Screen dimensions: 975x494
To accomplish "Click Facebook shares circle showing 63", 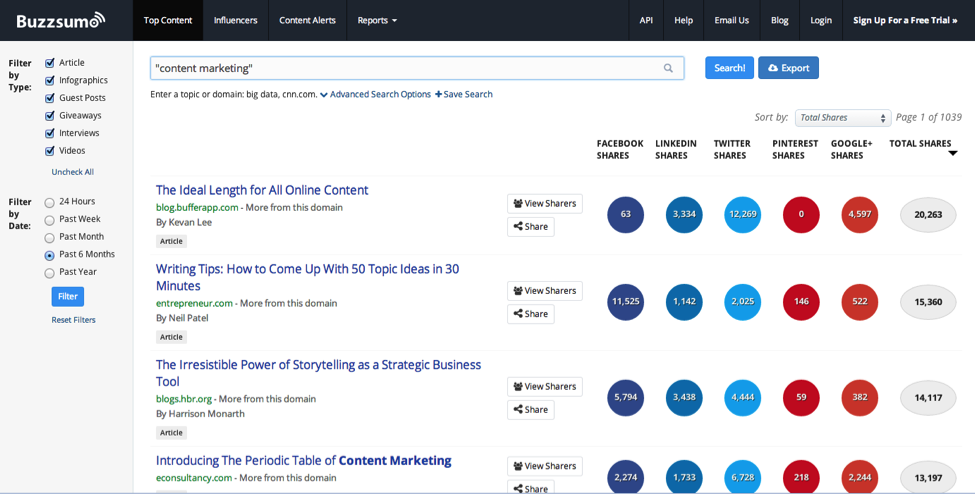I will point(625,214).
